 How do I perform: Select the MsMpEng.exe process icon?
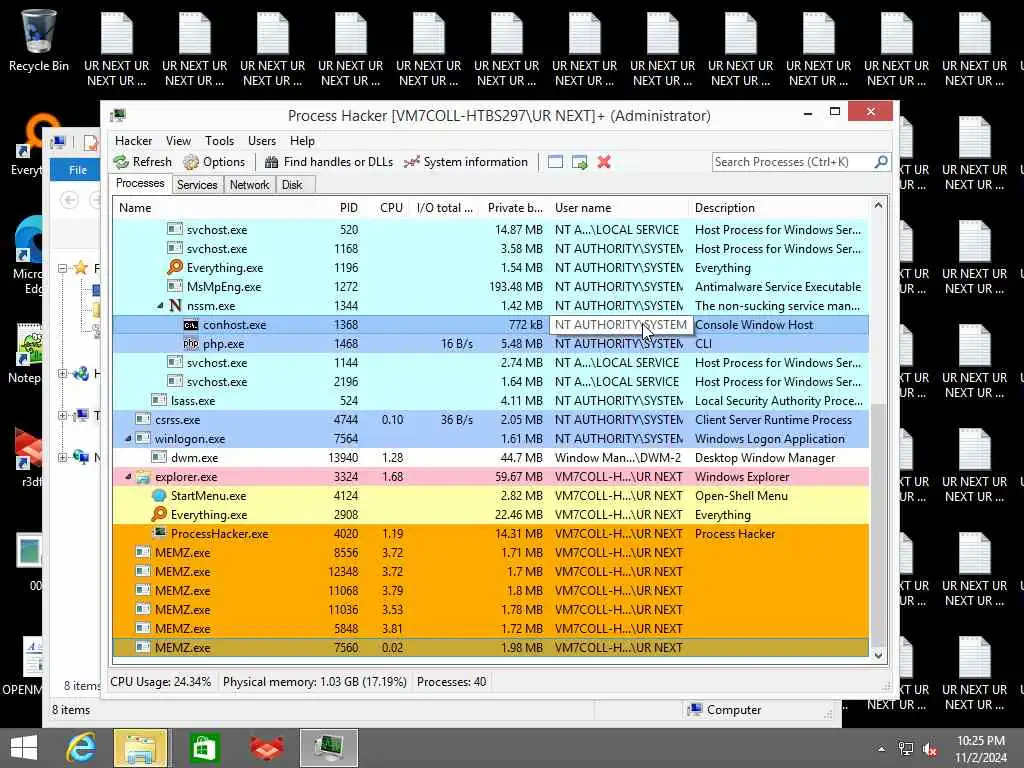[174, 286]
